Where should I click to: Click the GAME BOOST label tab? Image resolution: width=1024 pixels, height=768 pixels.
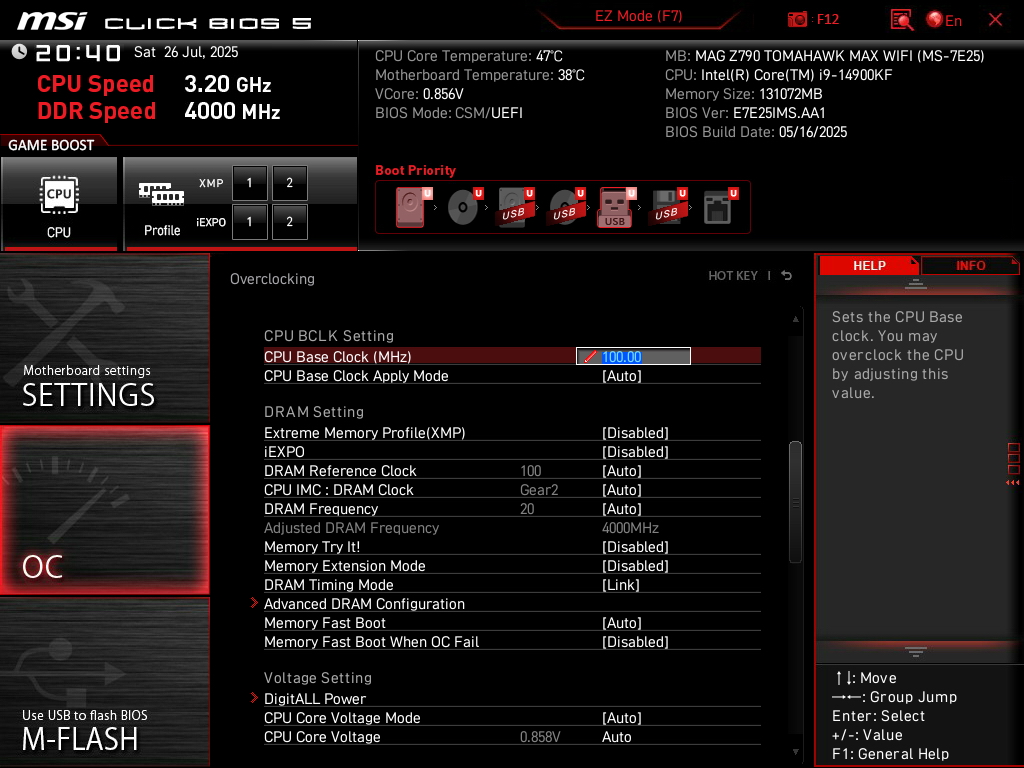(51, 145)
